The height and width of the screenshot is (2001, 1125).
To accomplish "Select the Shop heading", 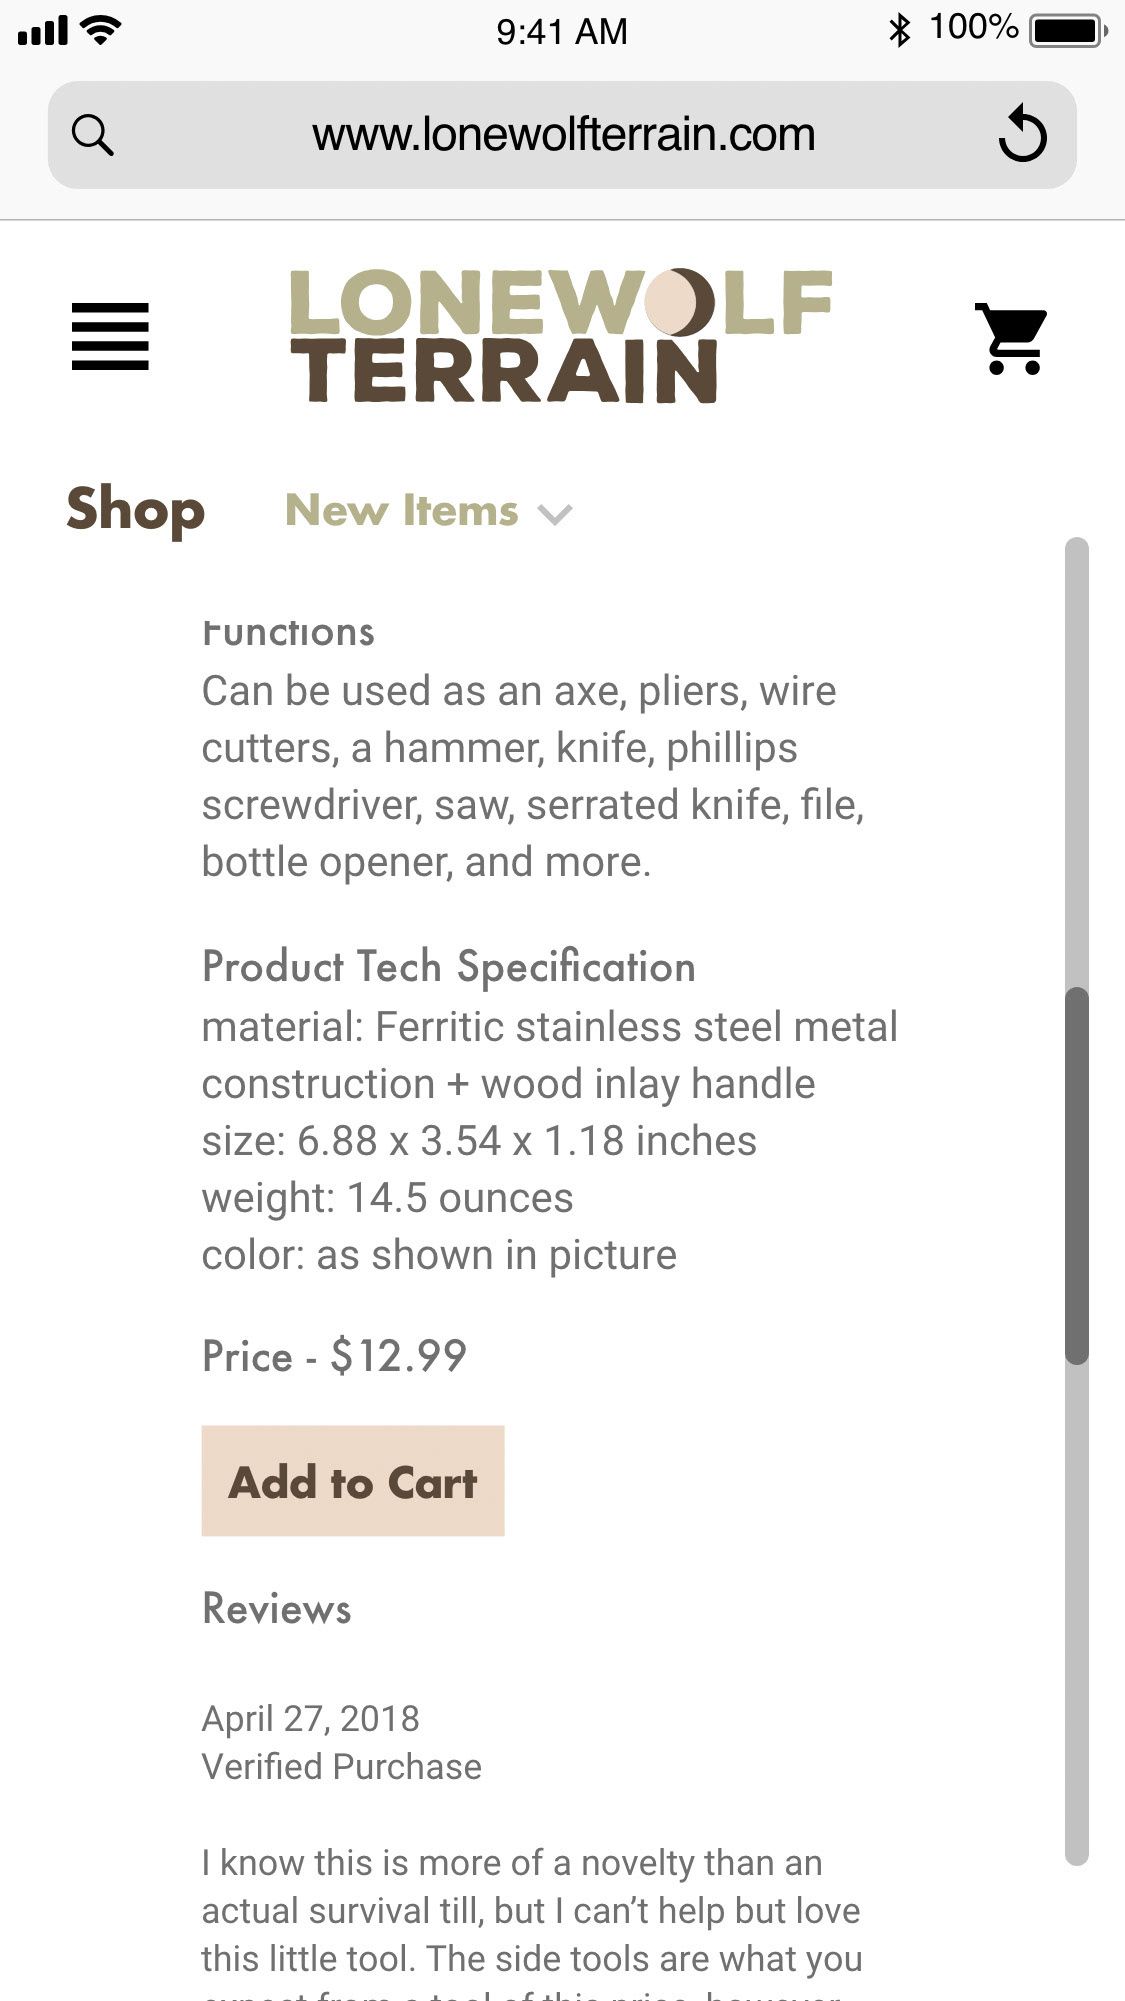I will coord(135,510).
